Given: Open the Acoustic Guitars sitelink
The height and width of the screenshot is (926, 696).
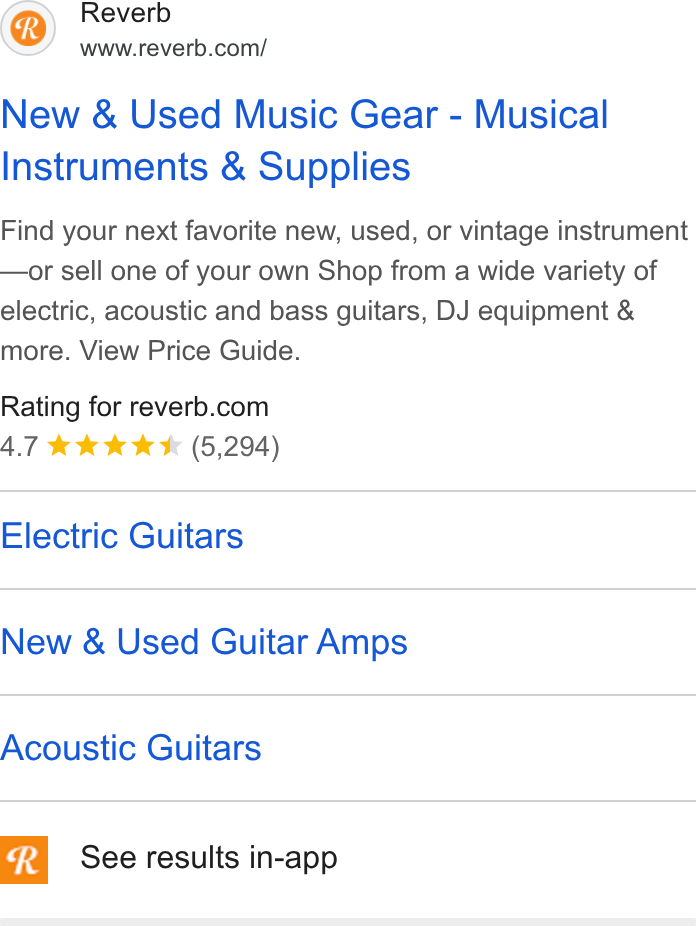Looking at the screenshot, I should [x=130, y=748].
